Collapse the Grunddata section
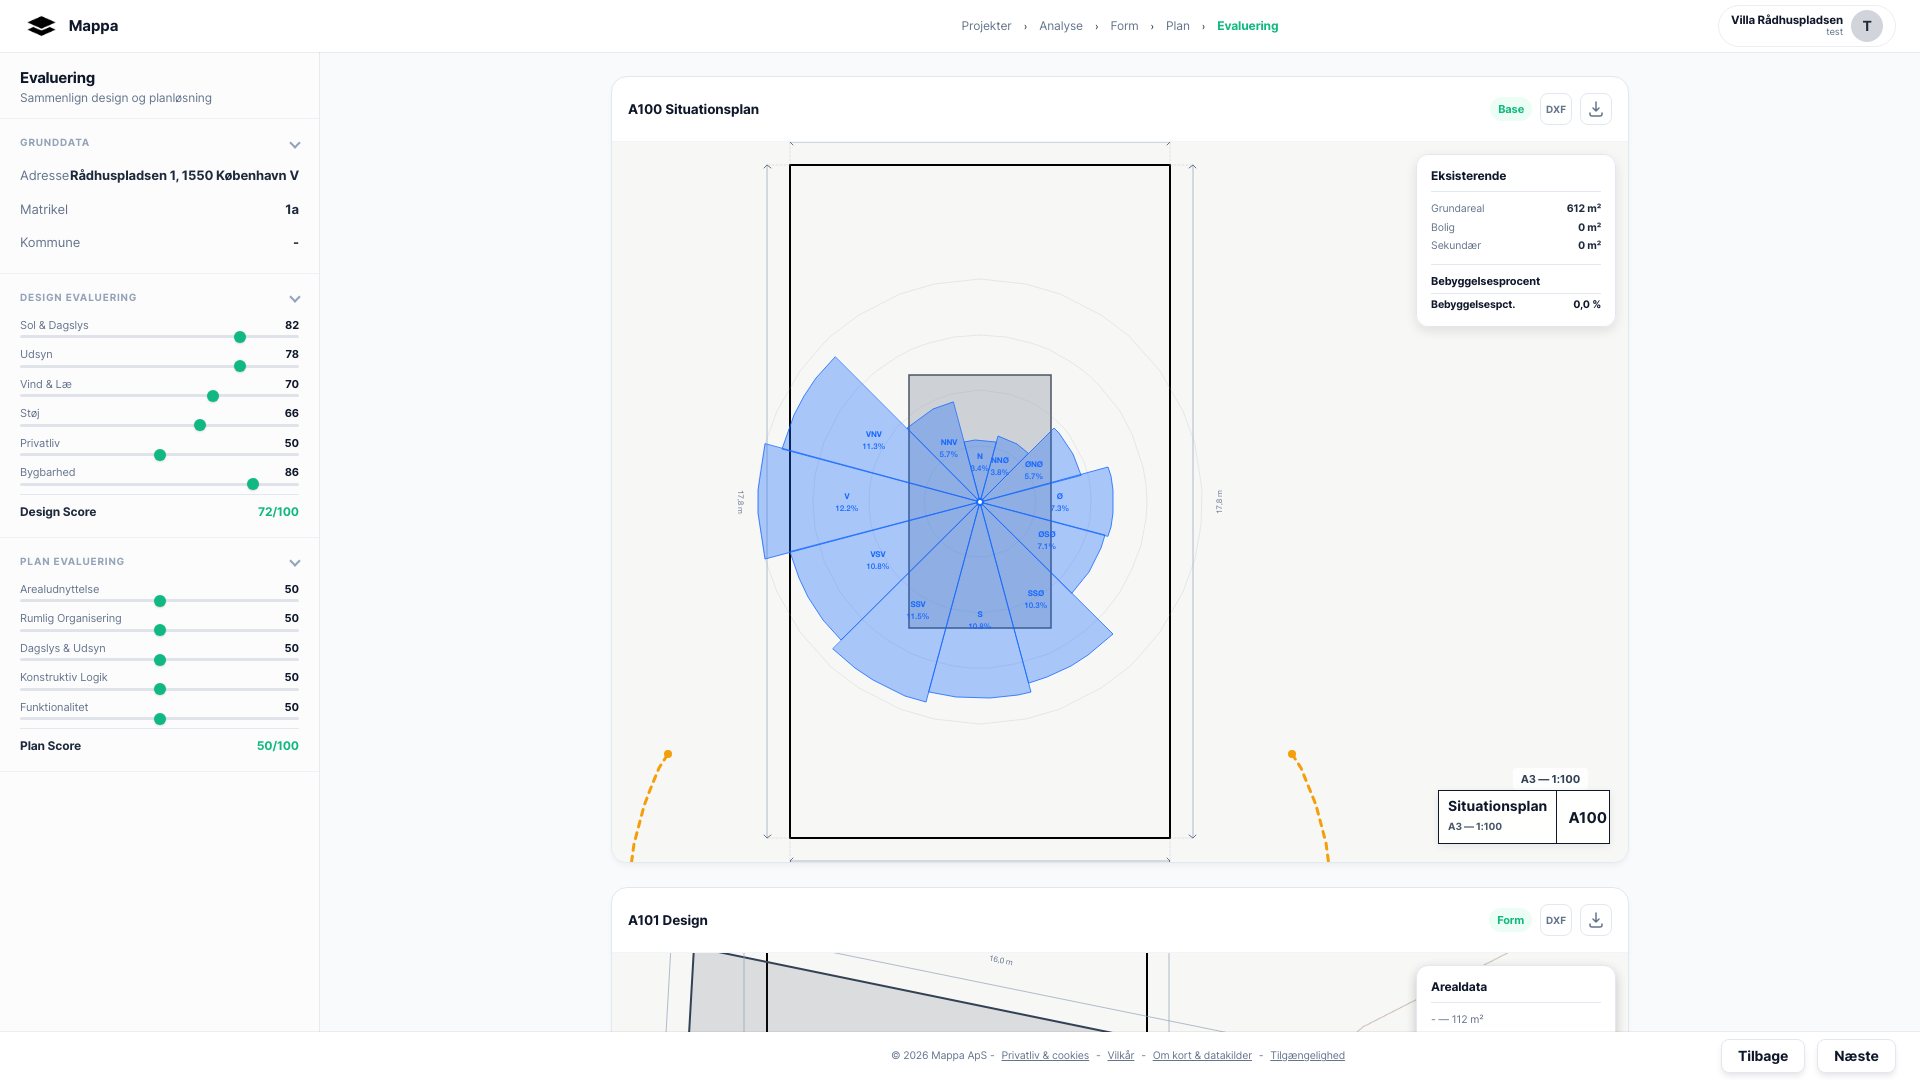The width and height of the screenshot is (1920, 1080). 295,145
